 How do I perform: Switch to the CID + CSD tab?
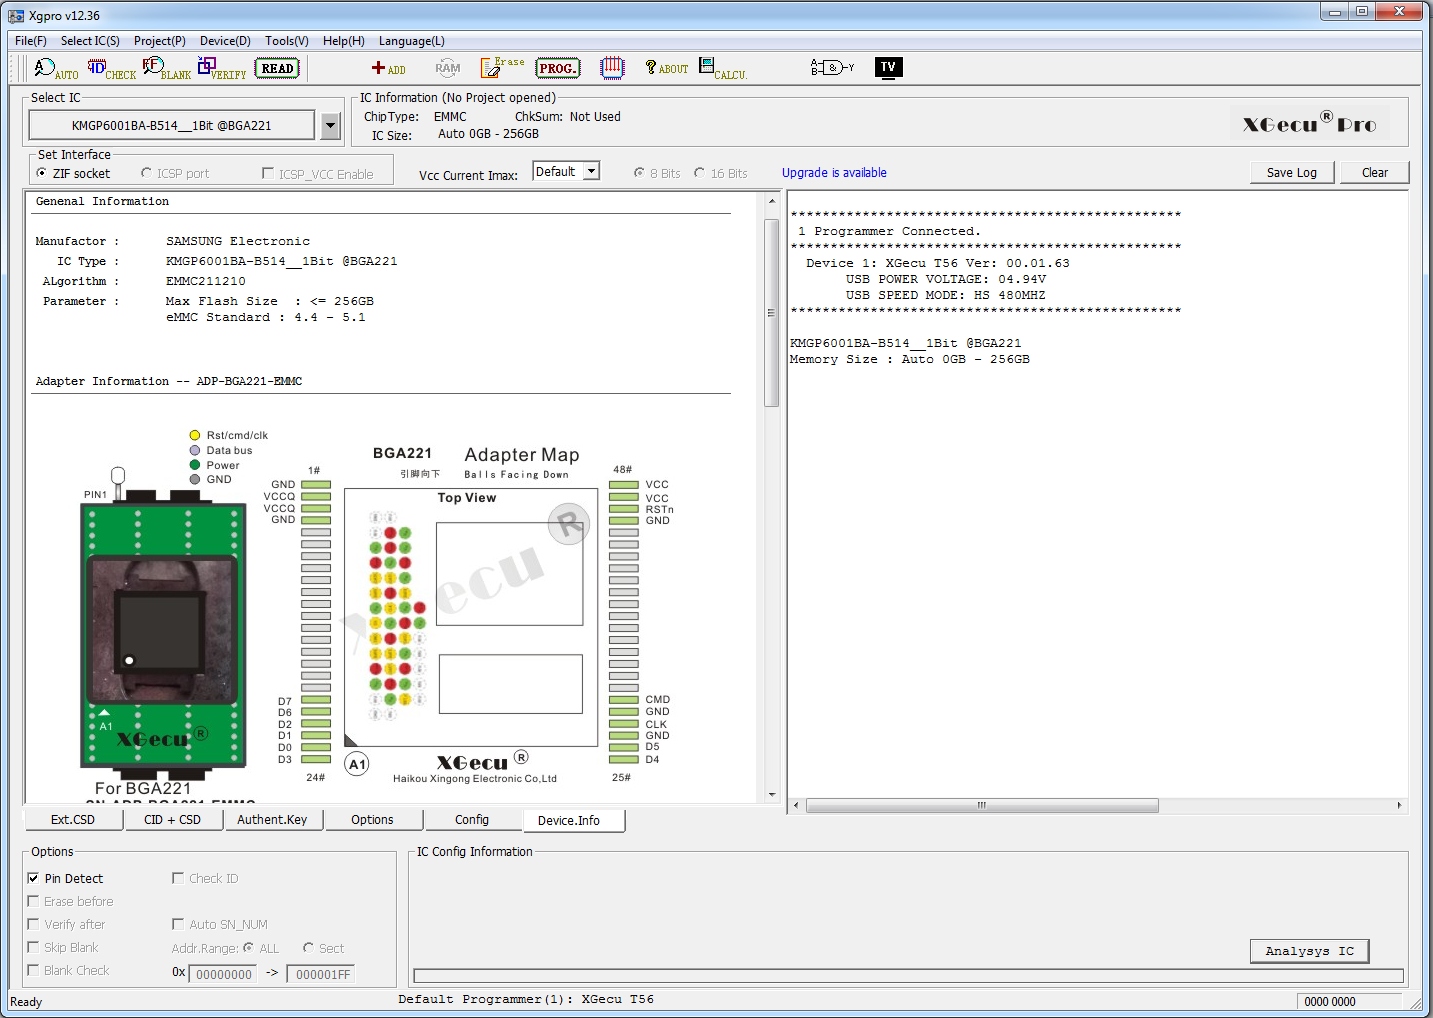point(173,820)
